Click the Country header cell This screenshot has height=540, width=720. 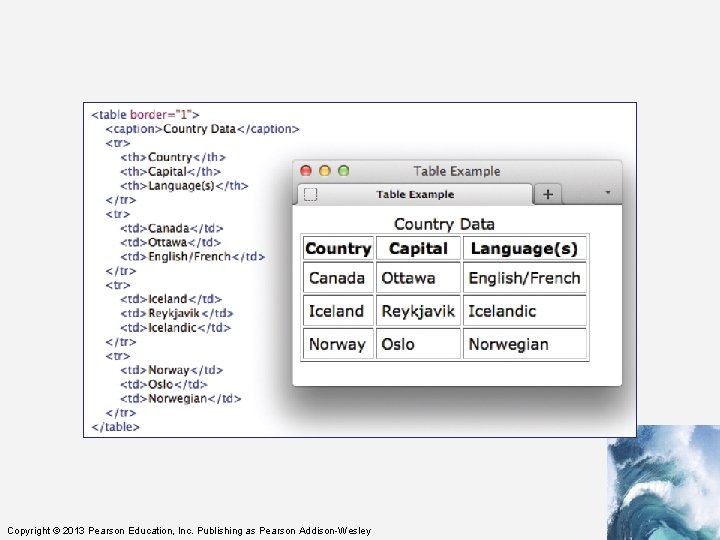(x=338, y=248)
